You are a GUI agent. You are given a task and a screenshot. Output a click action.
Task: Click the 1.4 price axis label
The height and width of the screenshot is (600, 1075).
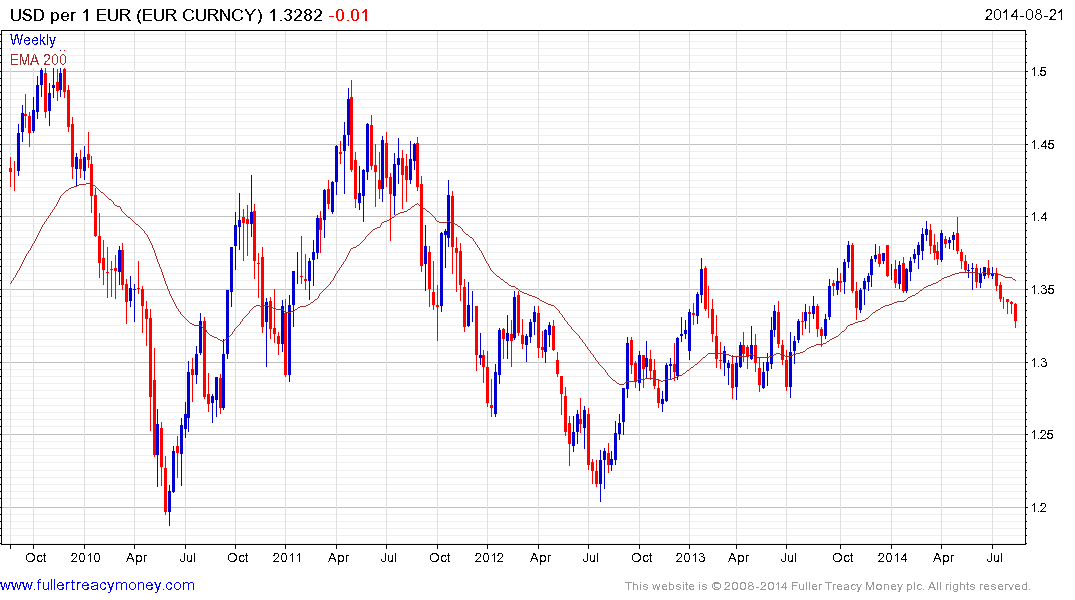(x=1039, y=217)
